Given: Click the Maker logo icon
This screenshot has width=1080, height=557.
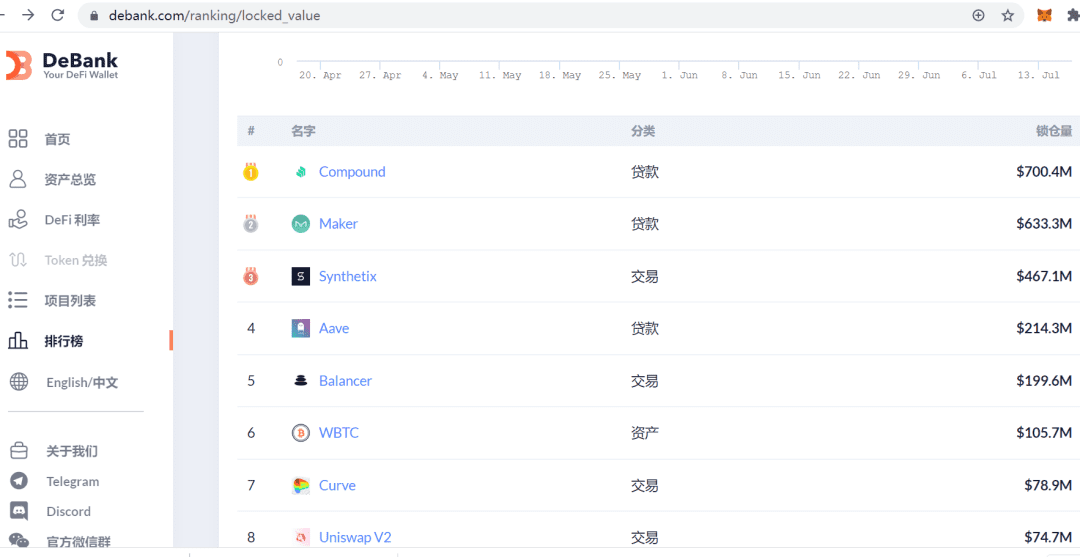Looking at the screenshot, I should tap(300, 224).
